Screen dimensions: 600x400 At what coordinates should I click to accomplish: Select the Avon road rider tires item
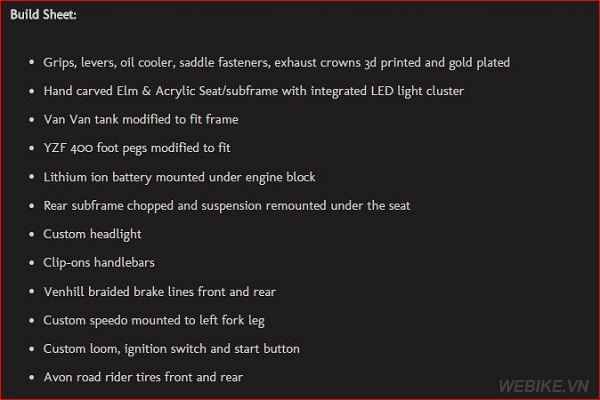pyautogui.click(x=143, y=377)
